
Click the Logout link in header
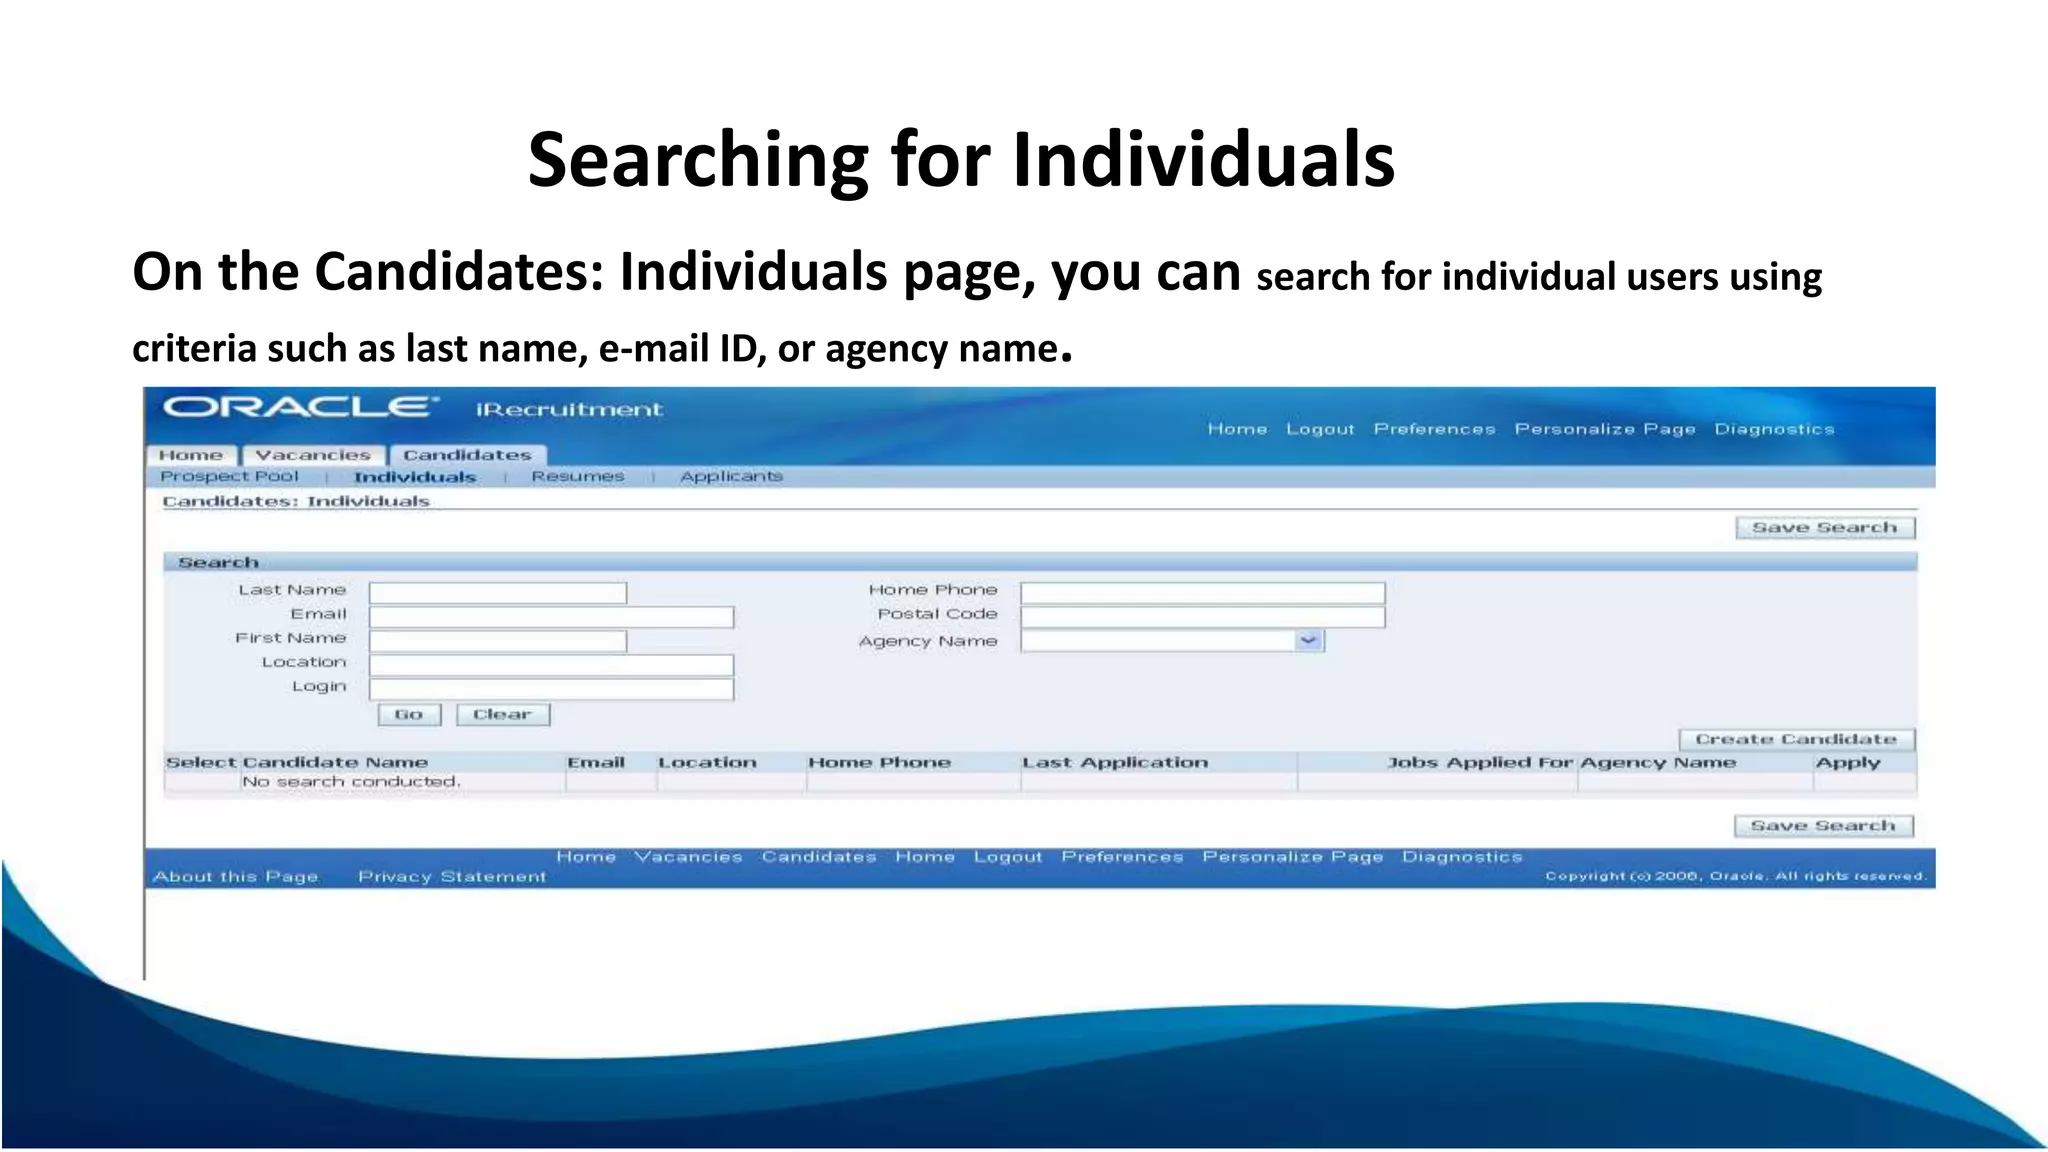click(1320, 429)
